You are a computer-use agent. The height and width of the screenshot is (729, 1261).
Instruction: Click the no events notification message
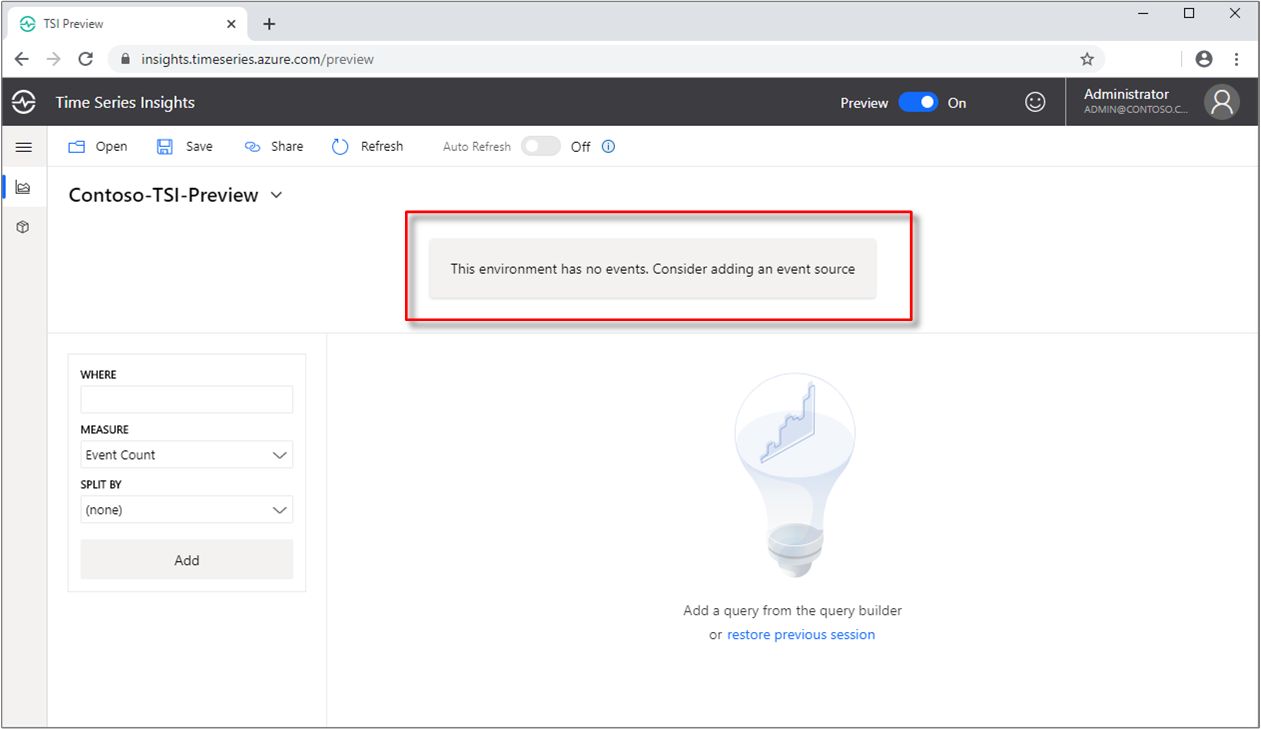[x=653, y=269]
